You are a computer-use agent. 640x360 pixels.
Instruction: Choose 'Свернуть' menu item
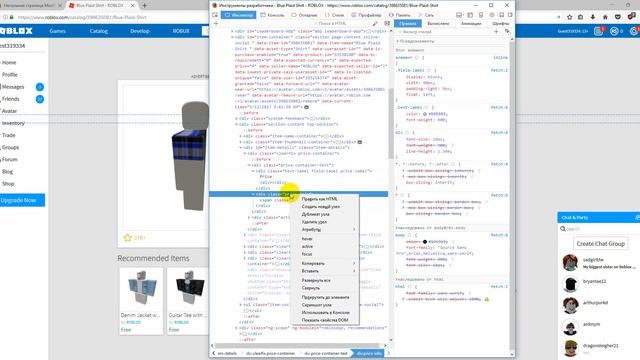click(324, 288)
